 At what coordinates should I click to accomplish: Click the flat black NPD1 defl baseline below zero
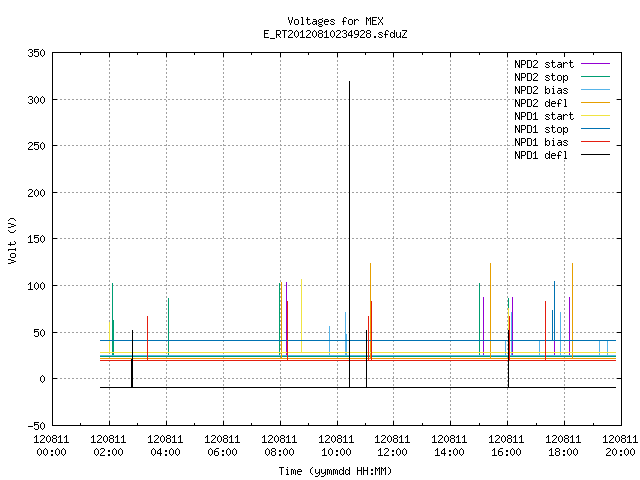pyautogui.click(x=358, y=388)
